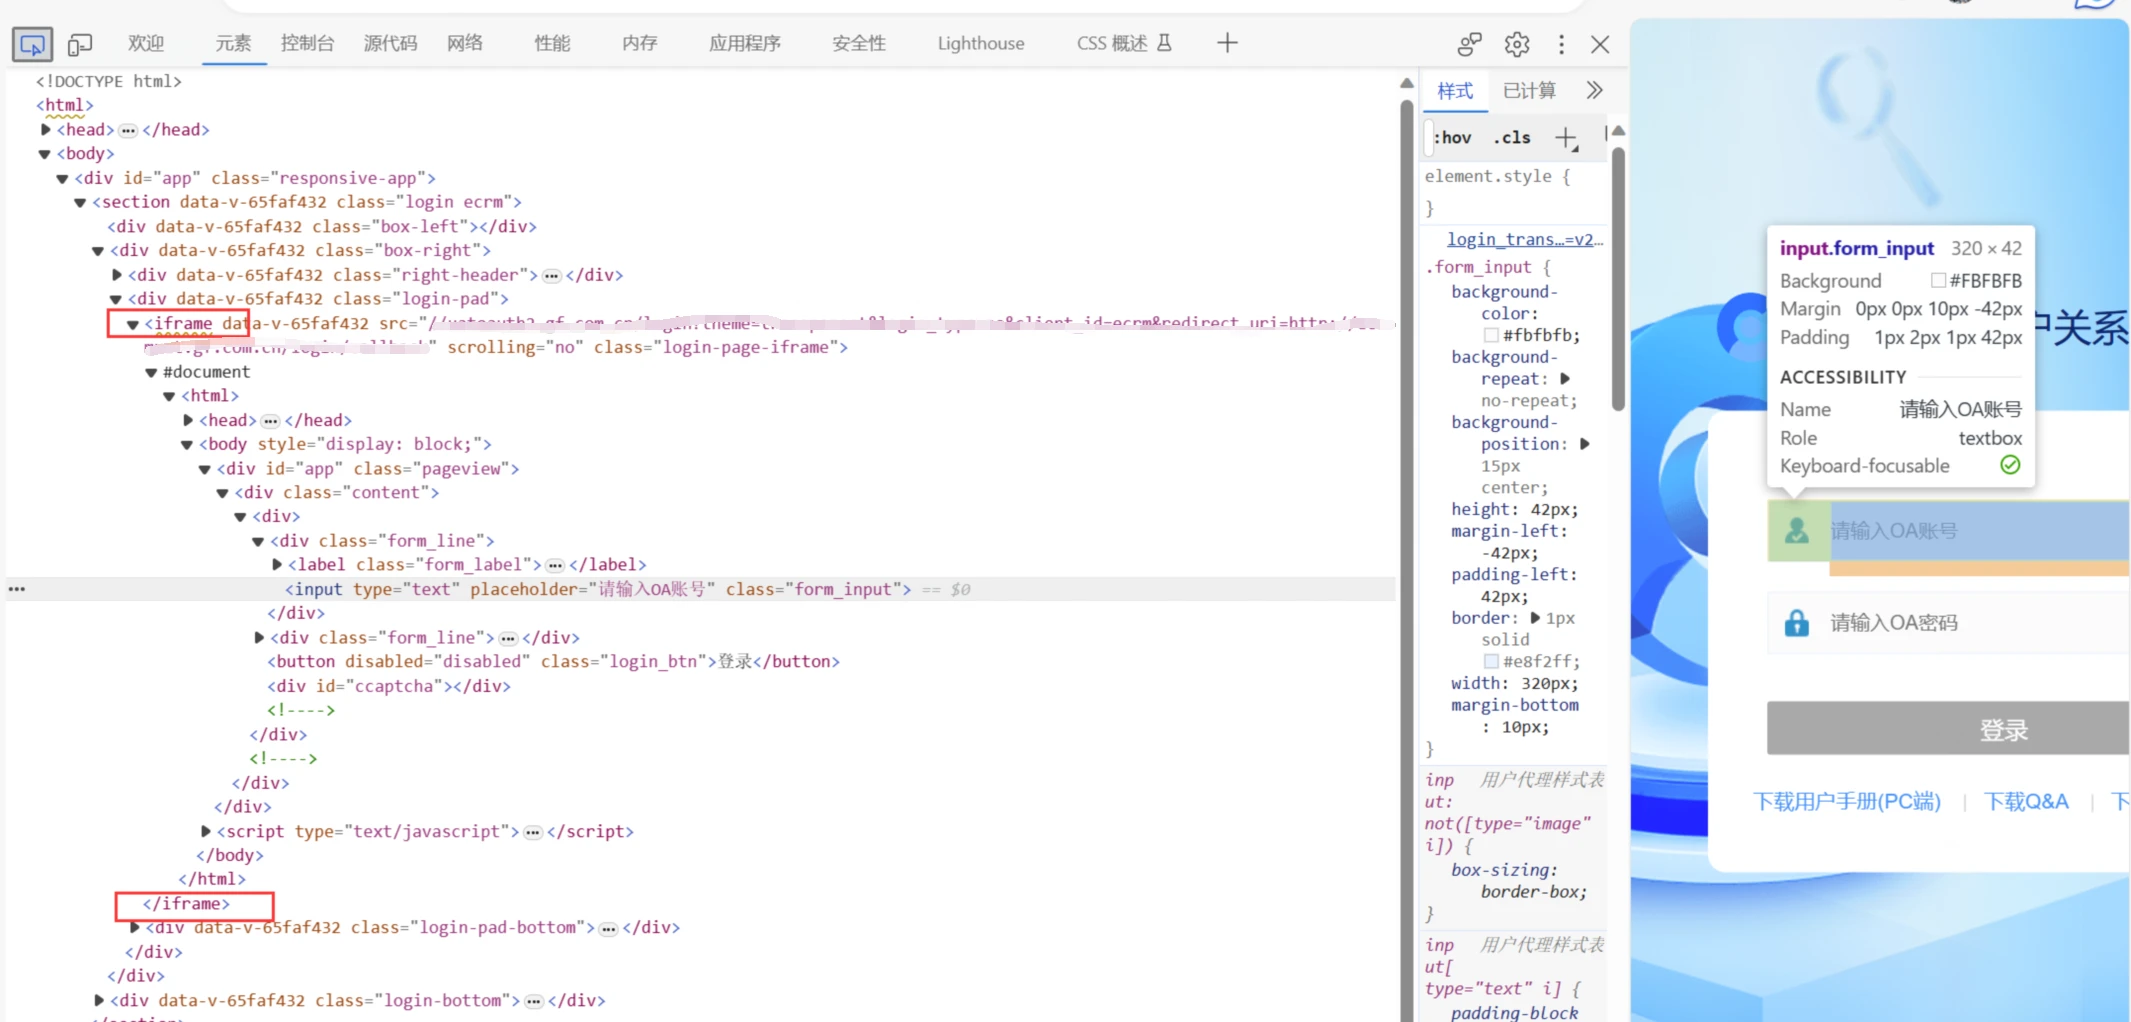Screen dimensions: 2131x1022
Task: Click the feedback people icon in toolbar
Action: coord(1469,44)
